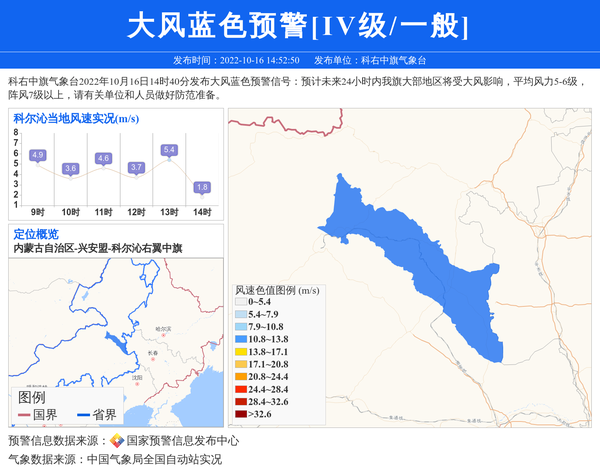The image size is (600, 471).
Task: Select the dark red >32.6 legend swatch
Action: tap(240, 413)
